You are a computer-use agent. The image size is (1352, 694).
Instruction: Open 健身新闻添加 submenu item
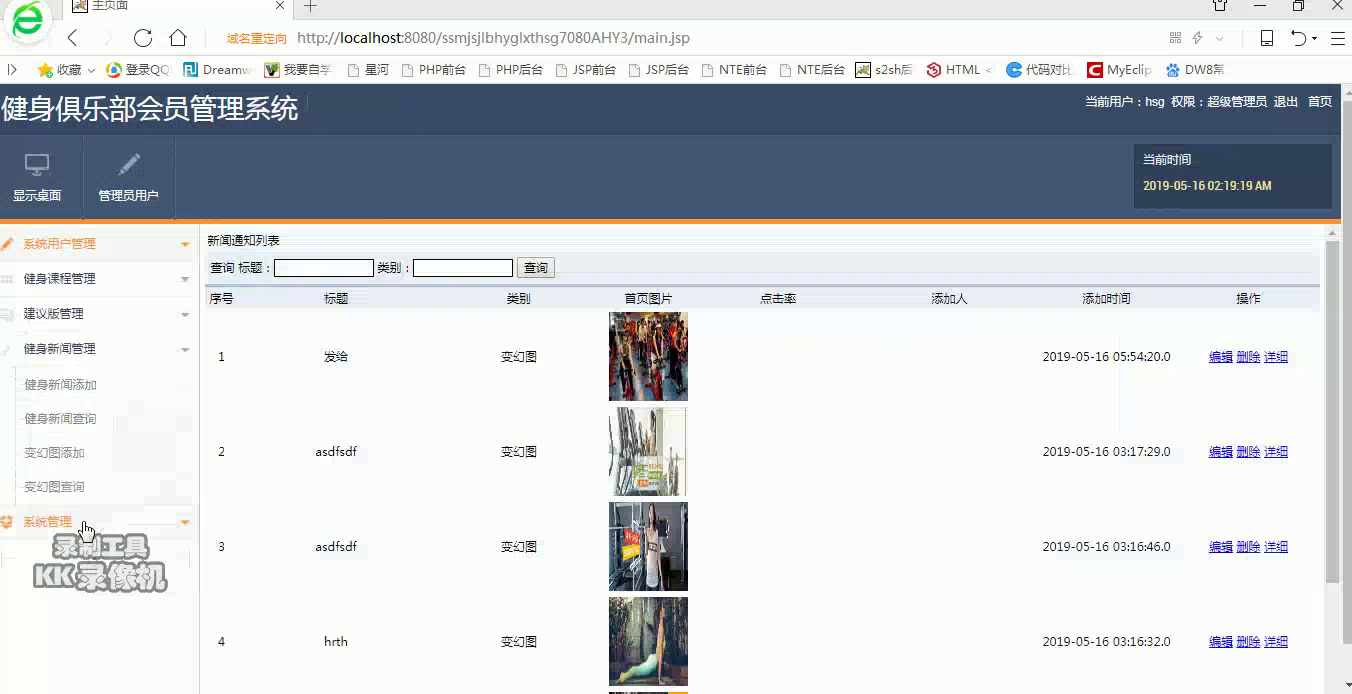click(60, 385)
